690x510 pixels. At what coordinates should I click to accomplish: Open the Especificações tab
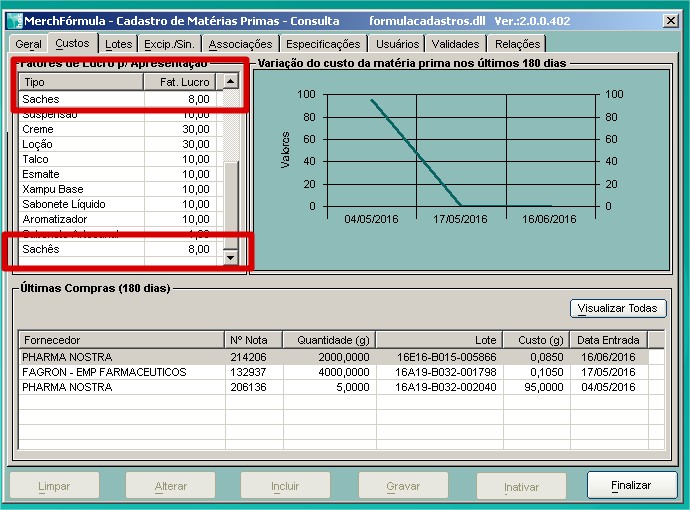click(x=322, y=44)
